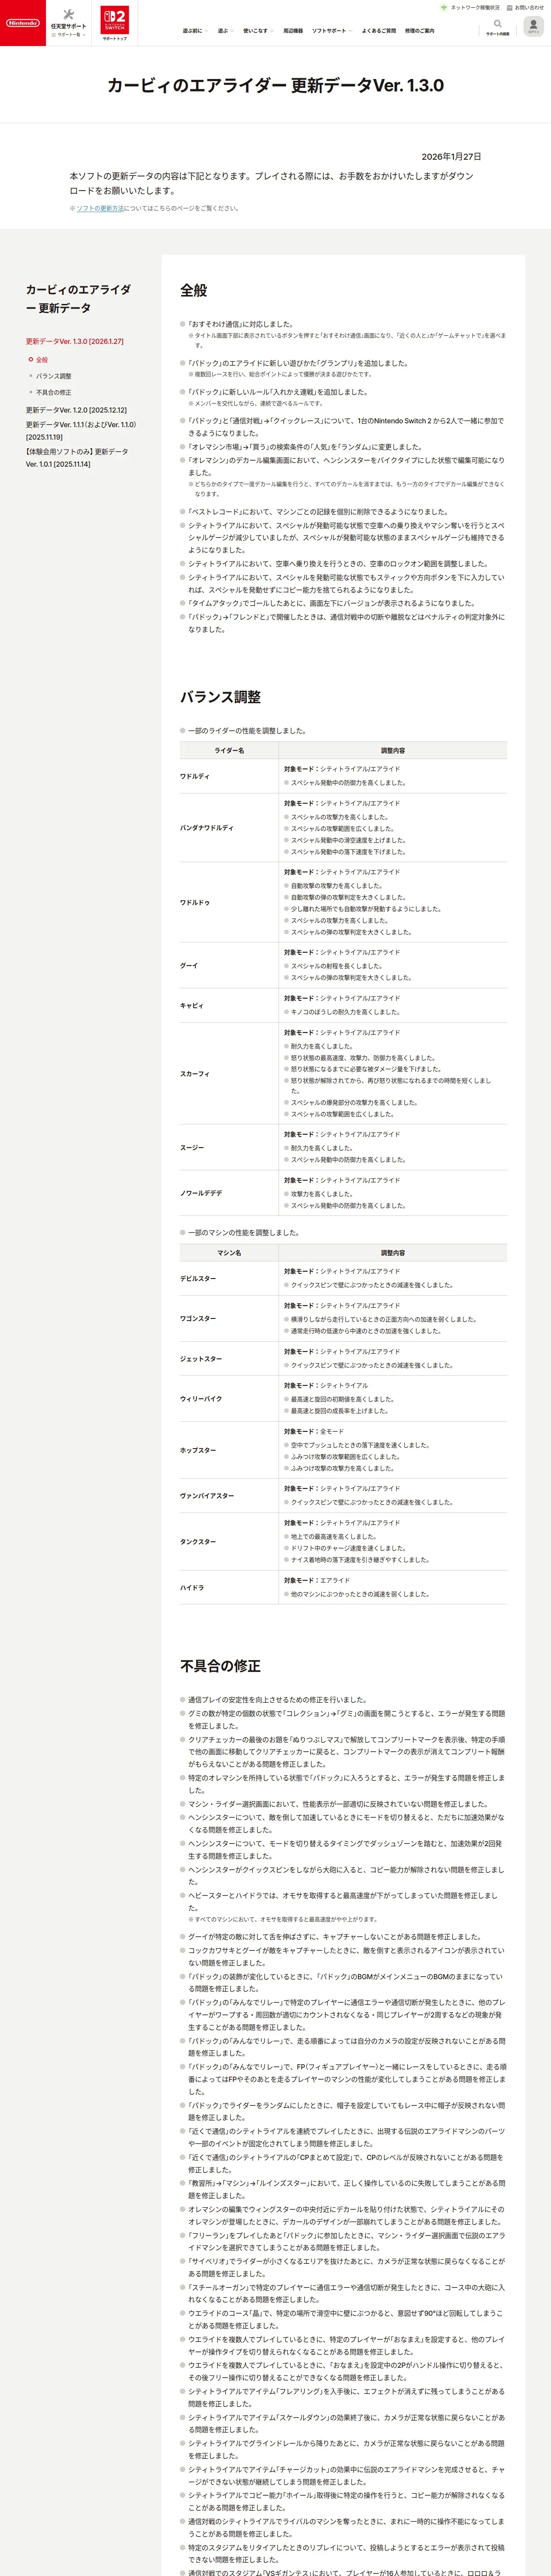The image size is (551, 2576).
Task: Click the first rider row name ワドルディ
Action: click(x=195, y=776)
